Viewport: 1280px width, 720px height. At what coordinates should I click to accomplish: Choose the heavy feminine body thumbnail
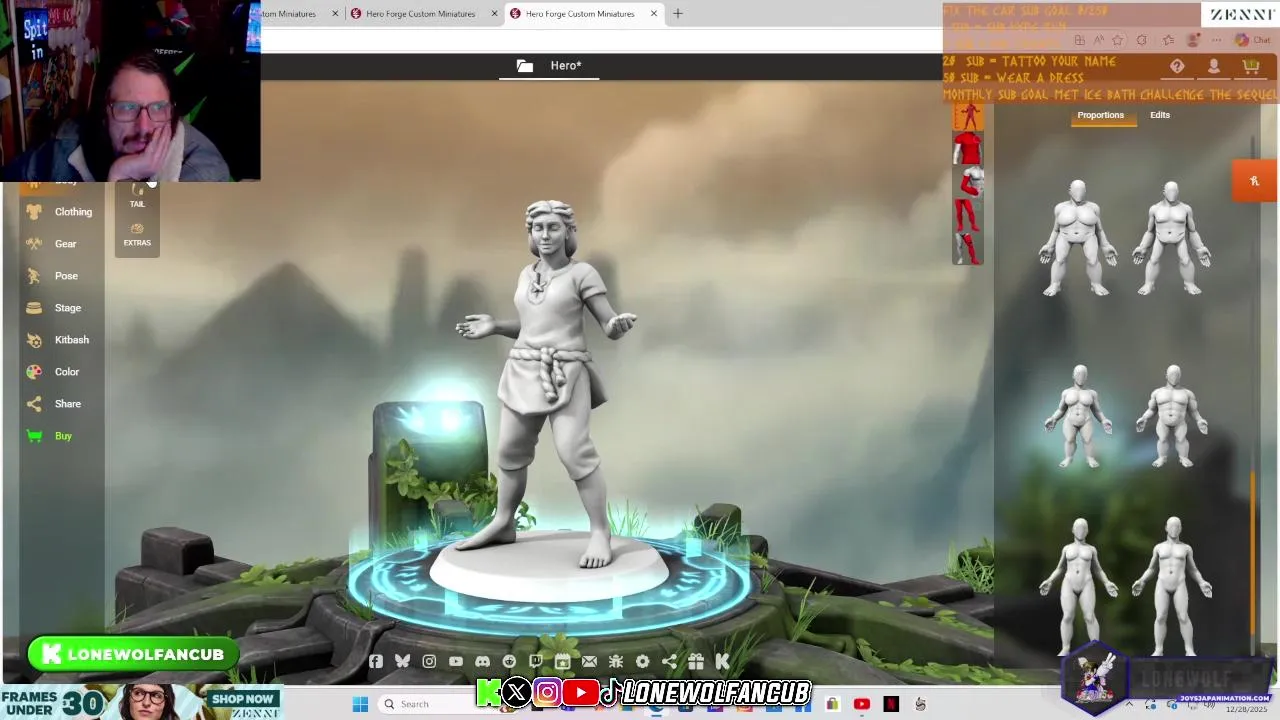tap(1077, 238)
